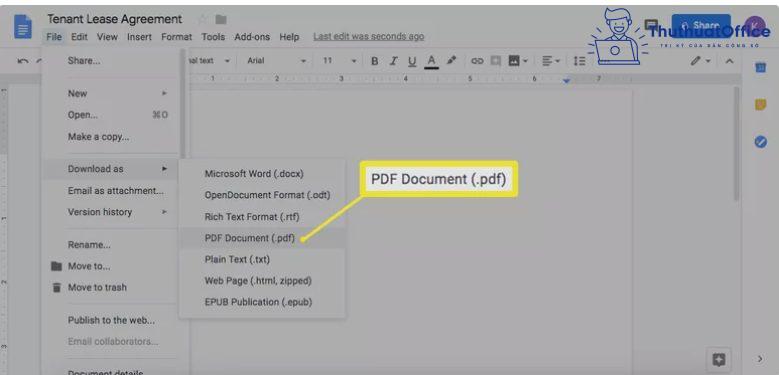Viewport: 779px width, 375px height.
Task: Click the Google Docs home icon
Action: pos(23,27)
